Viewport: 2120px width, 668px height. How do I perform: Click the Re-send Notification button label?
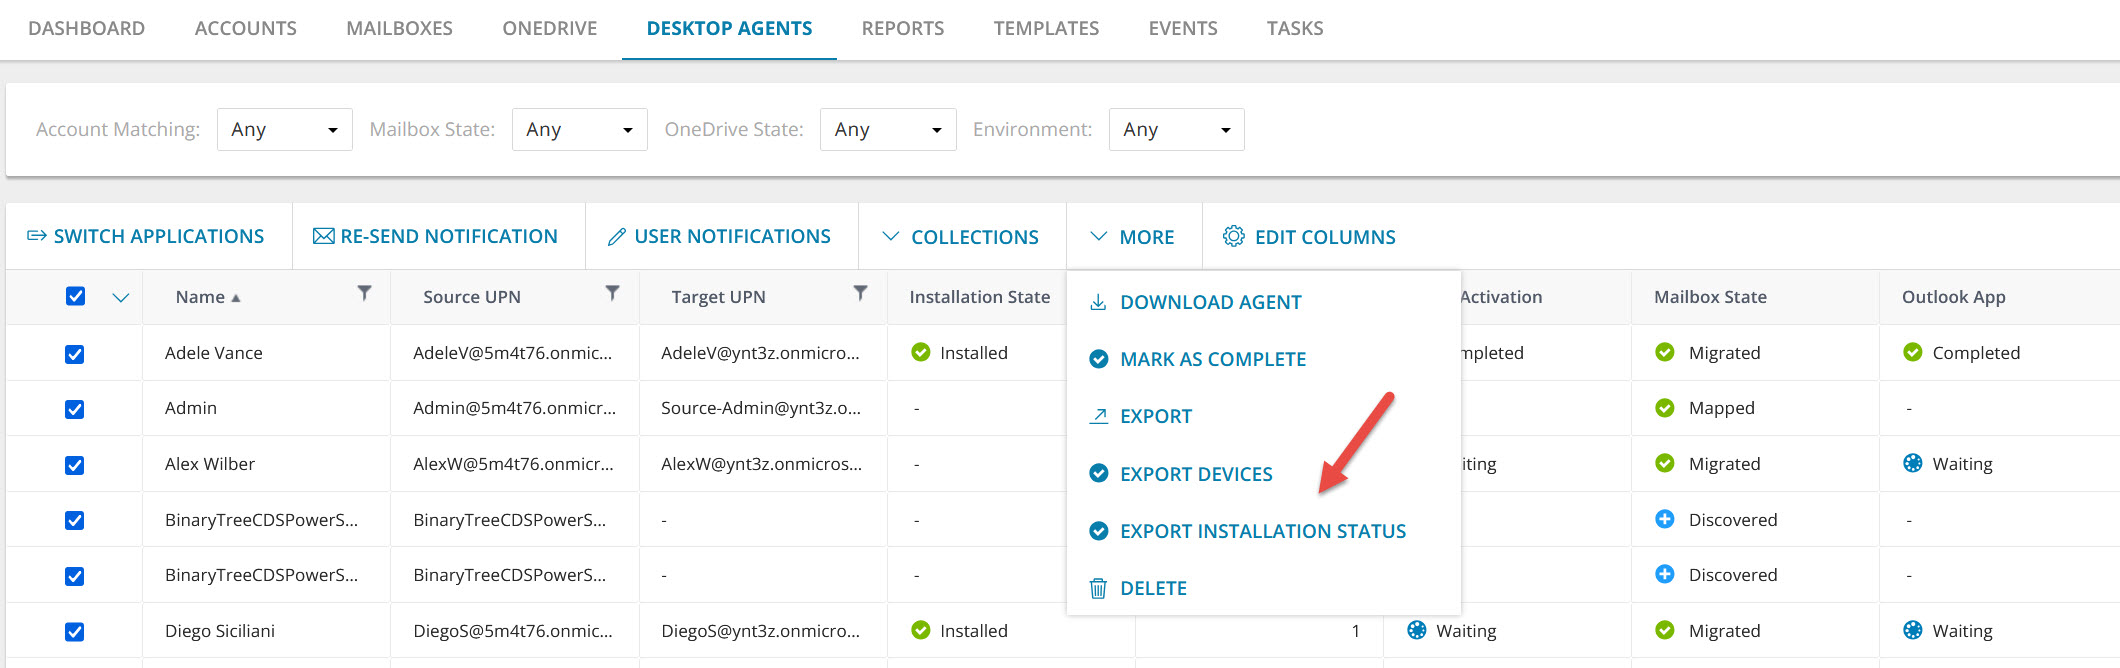tap(449, 236)
